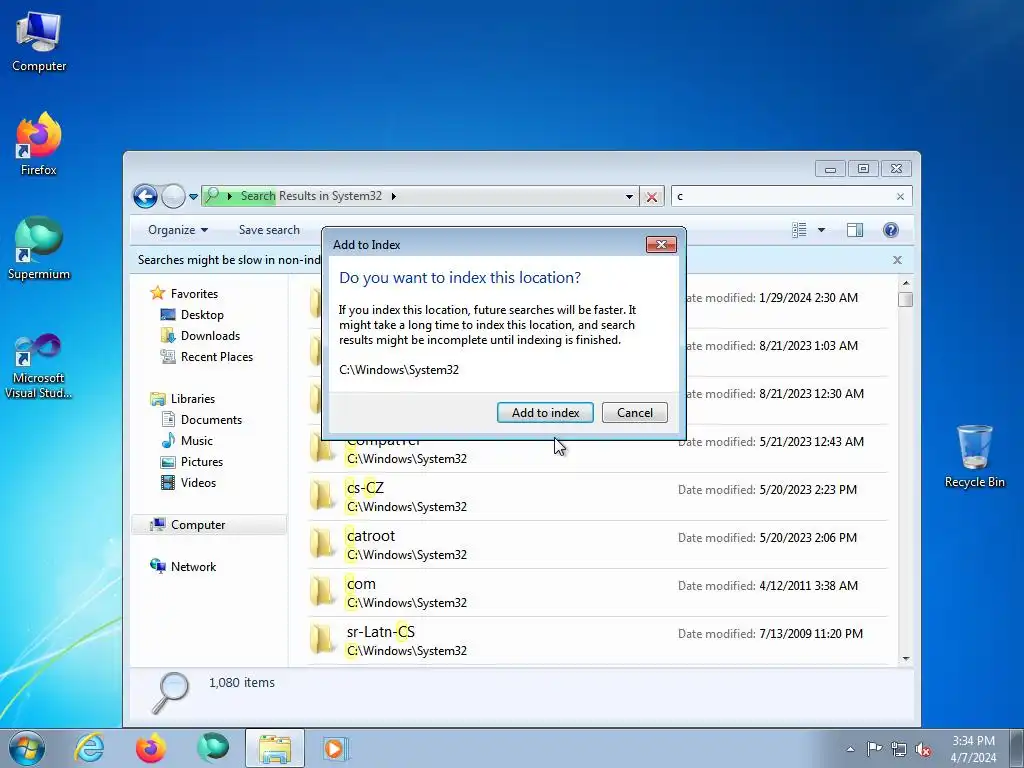Open the Organize menu

178,230
